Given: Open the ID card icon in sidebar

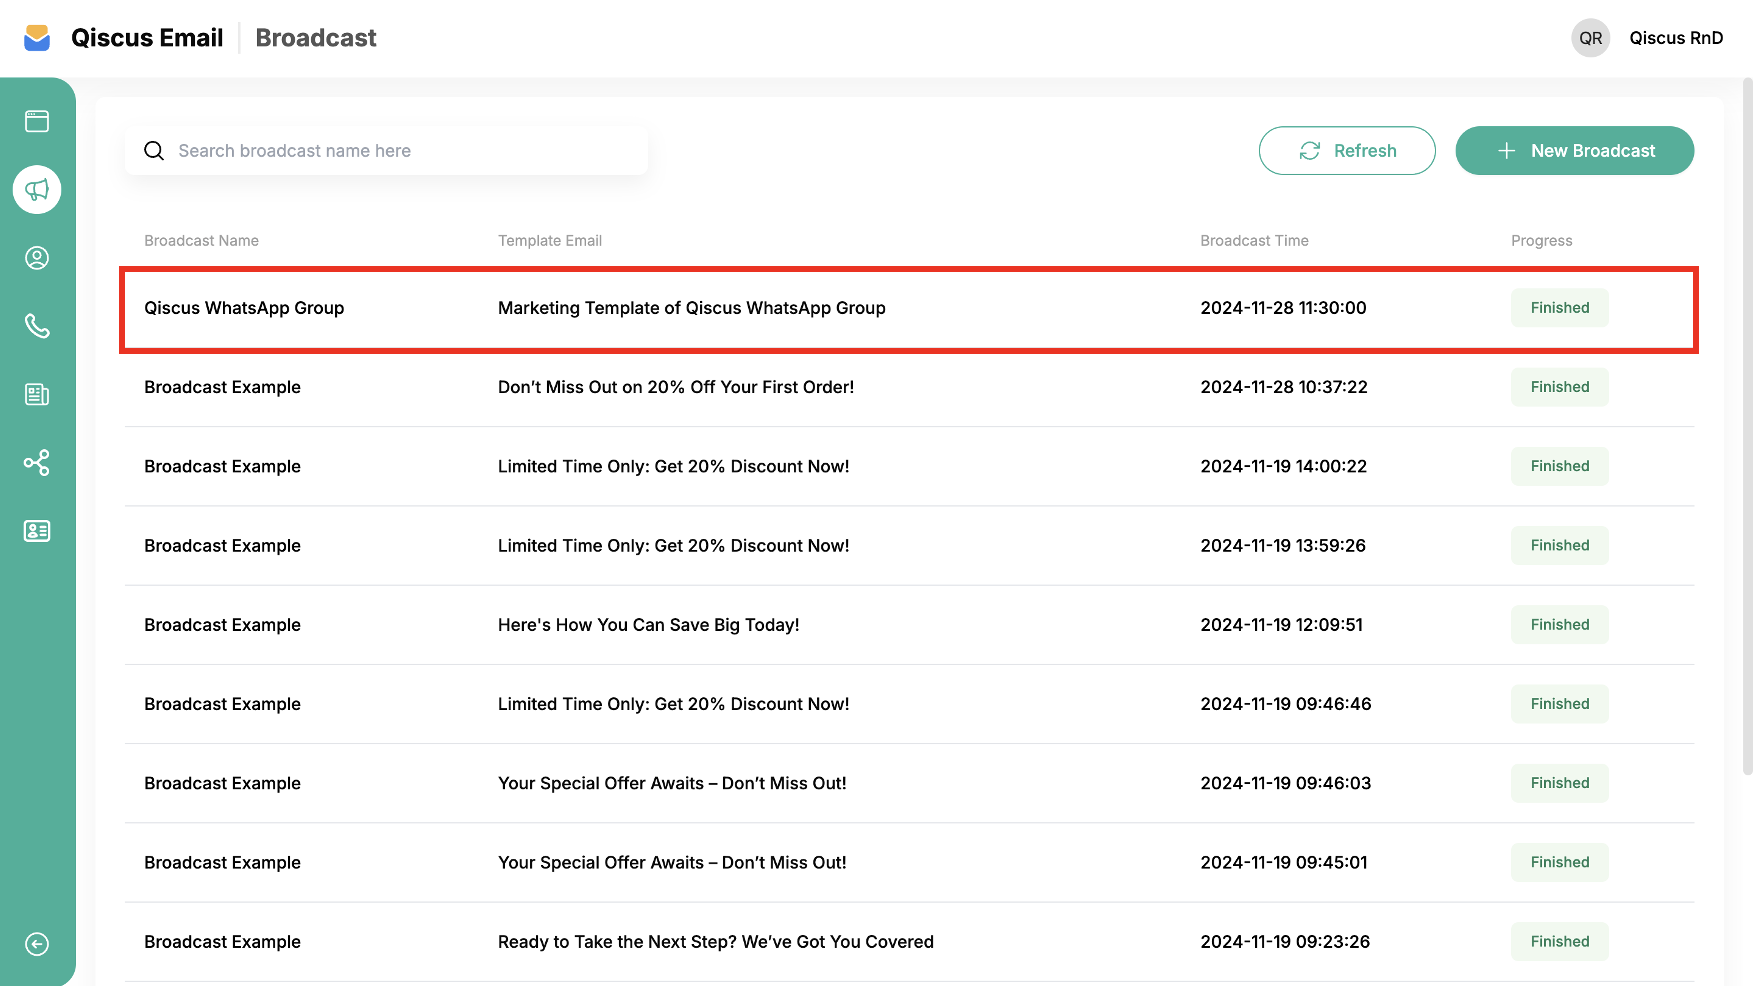Looking at the screenshot, I should pos(37,531).
